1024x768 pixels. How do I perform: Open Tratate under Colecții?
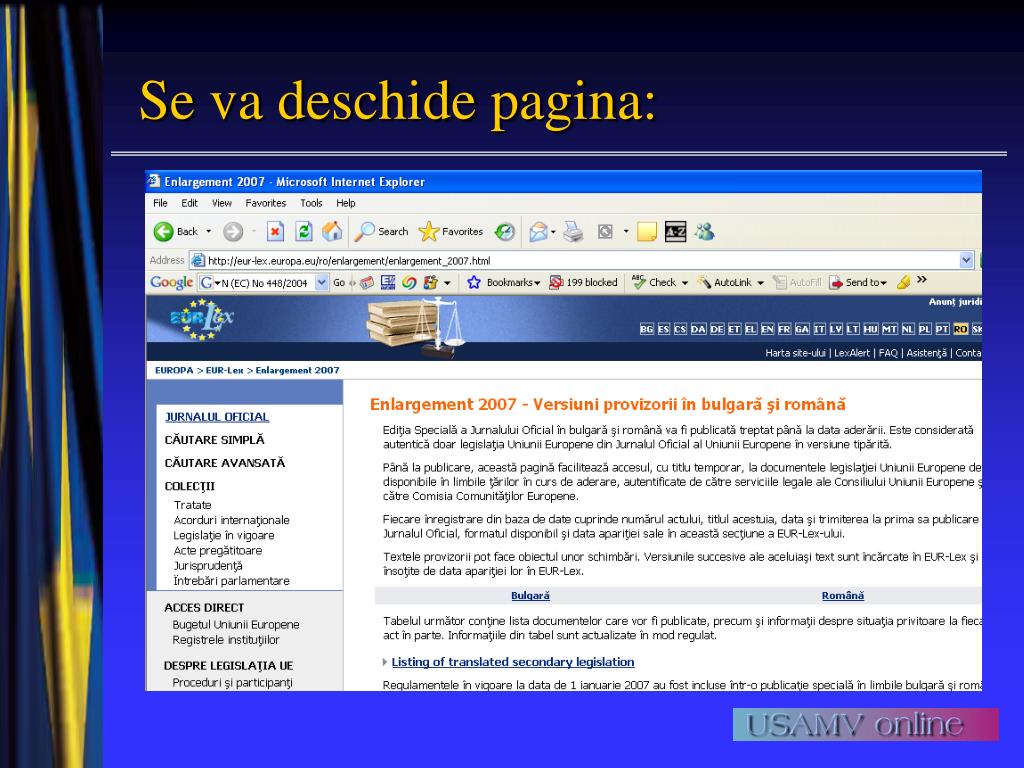[193, 505]
